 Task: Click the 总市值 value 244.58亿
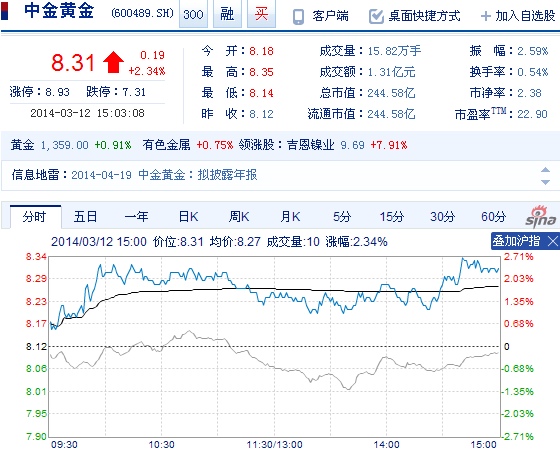[391, 93]
